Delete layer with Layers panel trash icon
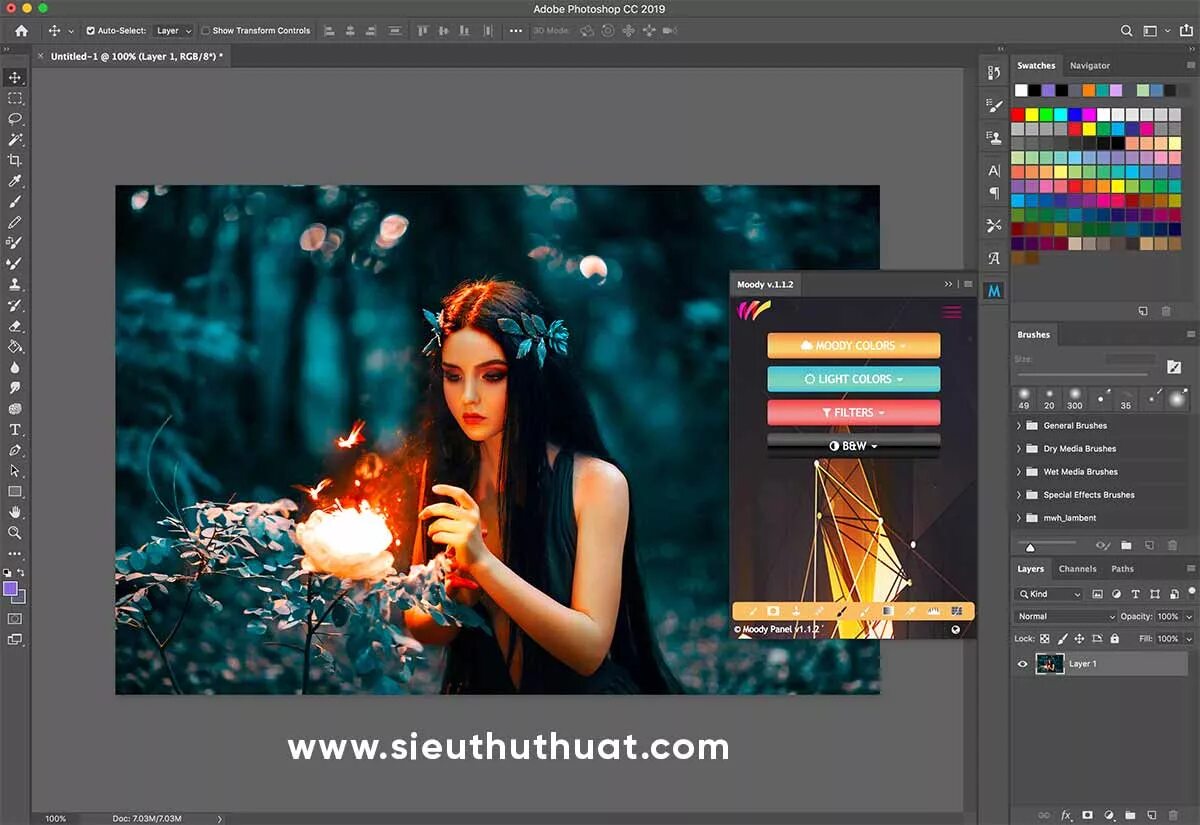This screenshot has height=825, width=1200. [x=1172, y=815]
